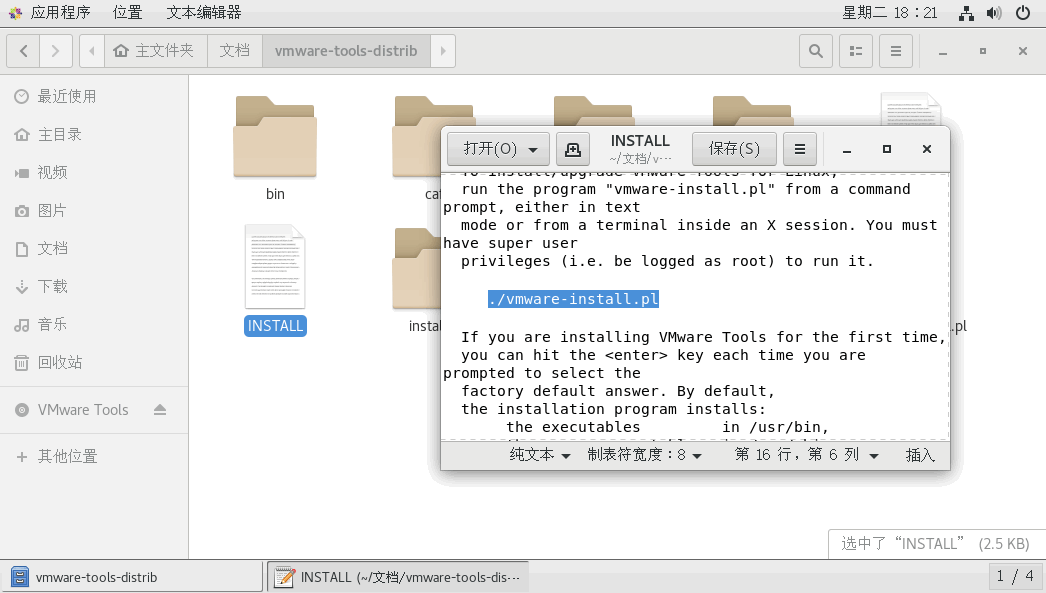1046x593 pixels.
Task: Select the INSTALL text file icon
Action: pos(275,267)
